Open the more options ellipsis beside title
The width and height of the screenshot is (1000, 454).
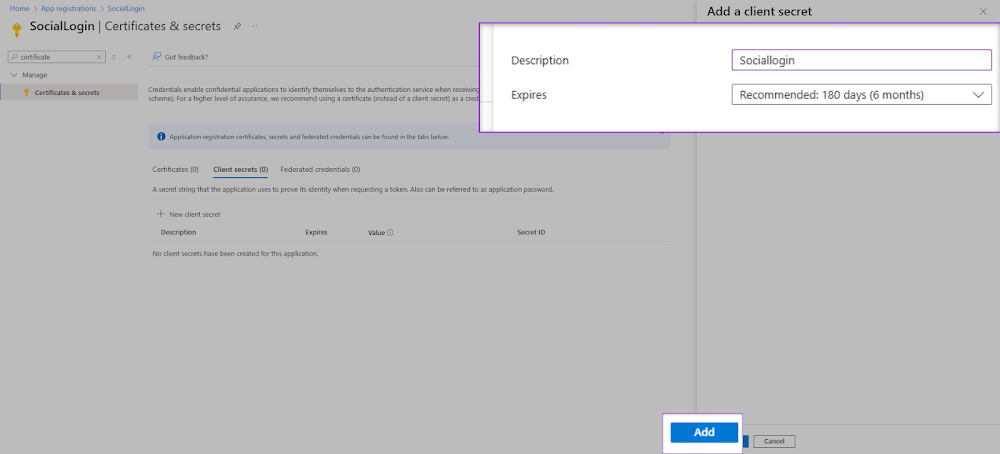(254, 26)
